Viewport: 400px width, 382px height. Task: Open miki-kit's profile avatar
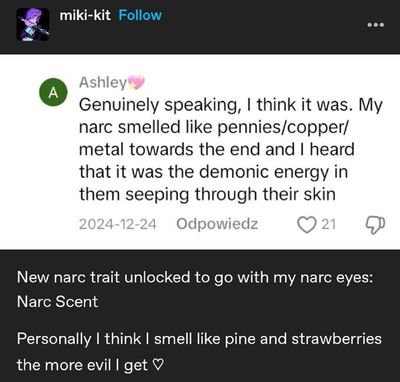(33, 24)
